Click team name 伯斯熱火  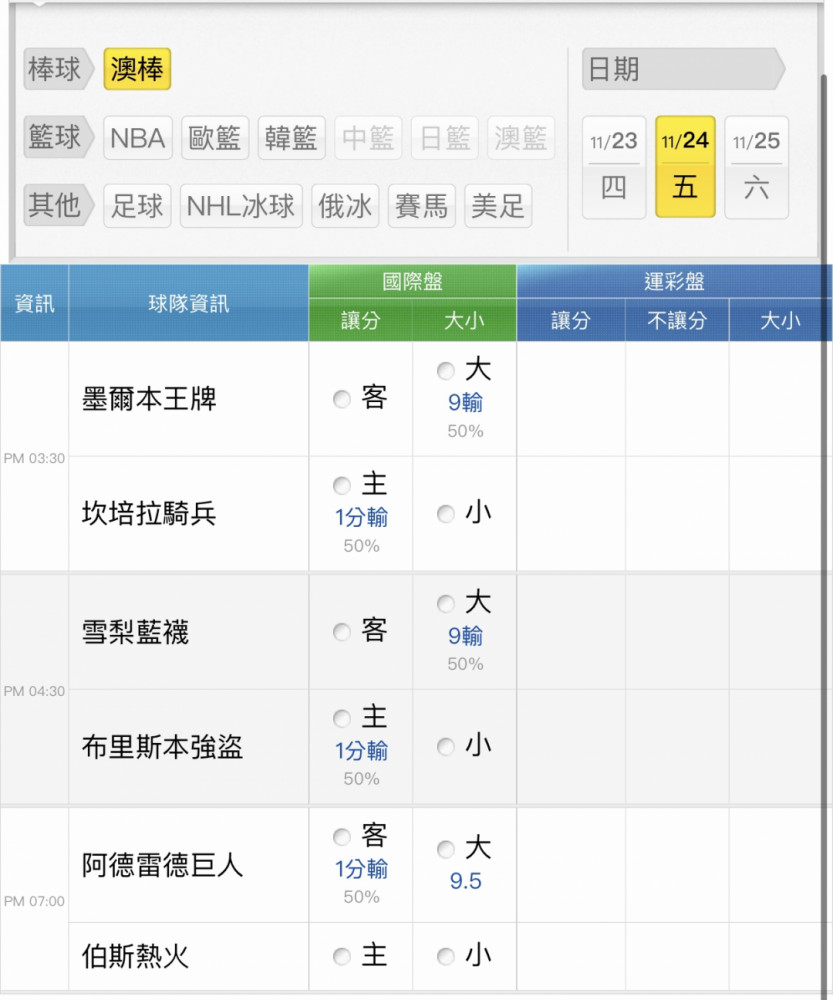pyautogui.click(x=135, y=957)
